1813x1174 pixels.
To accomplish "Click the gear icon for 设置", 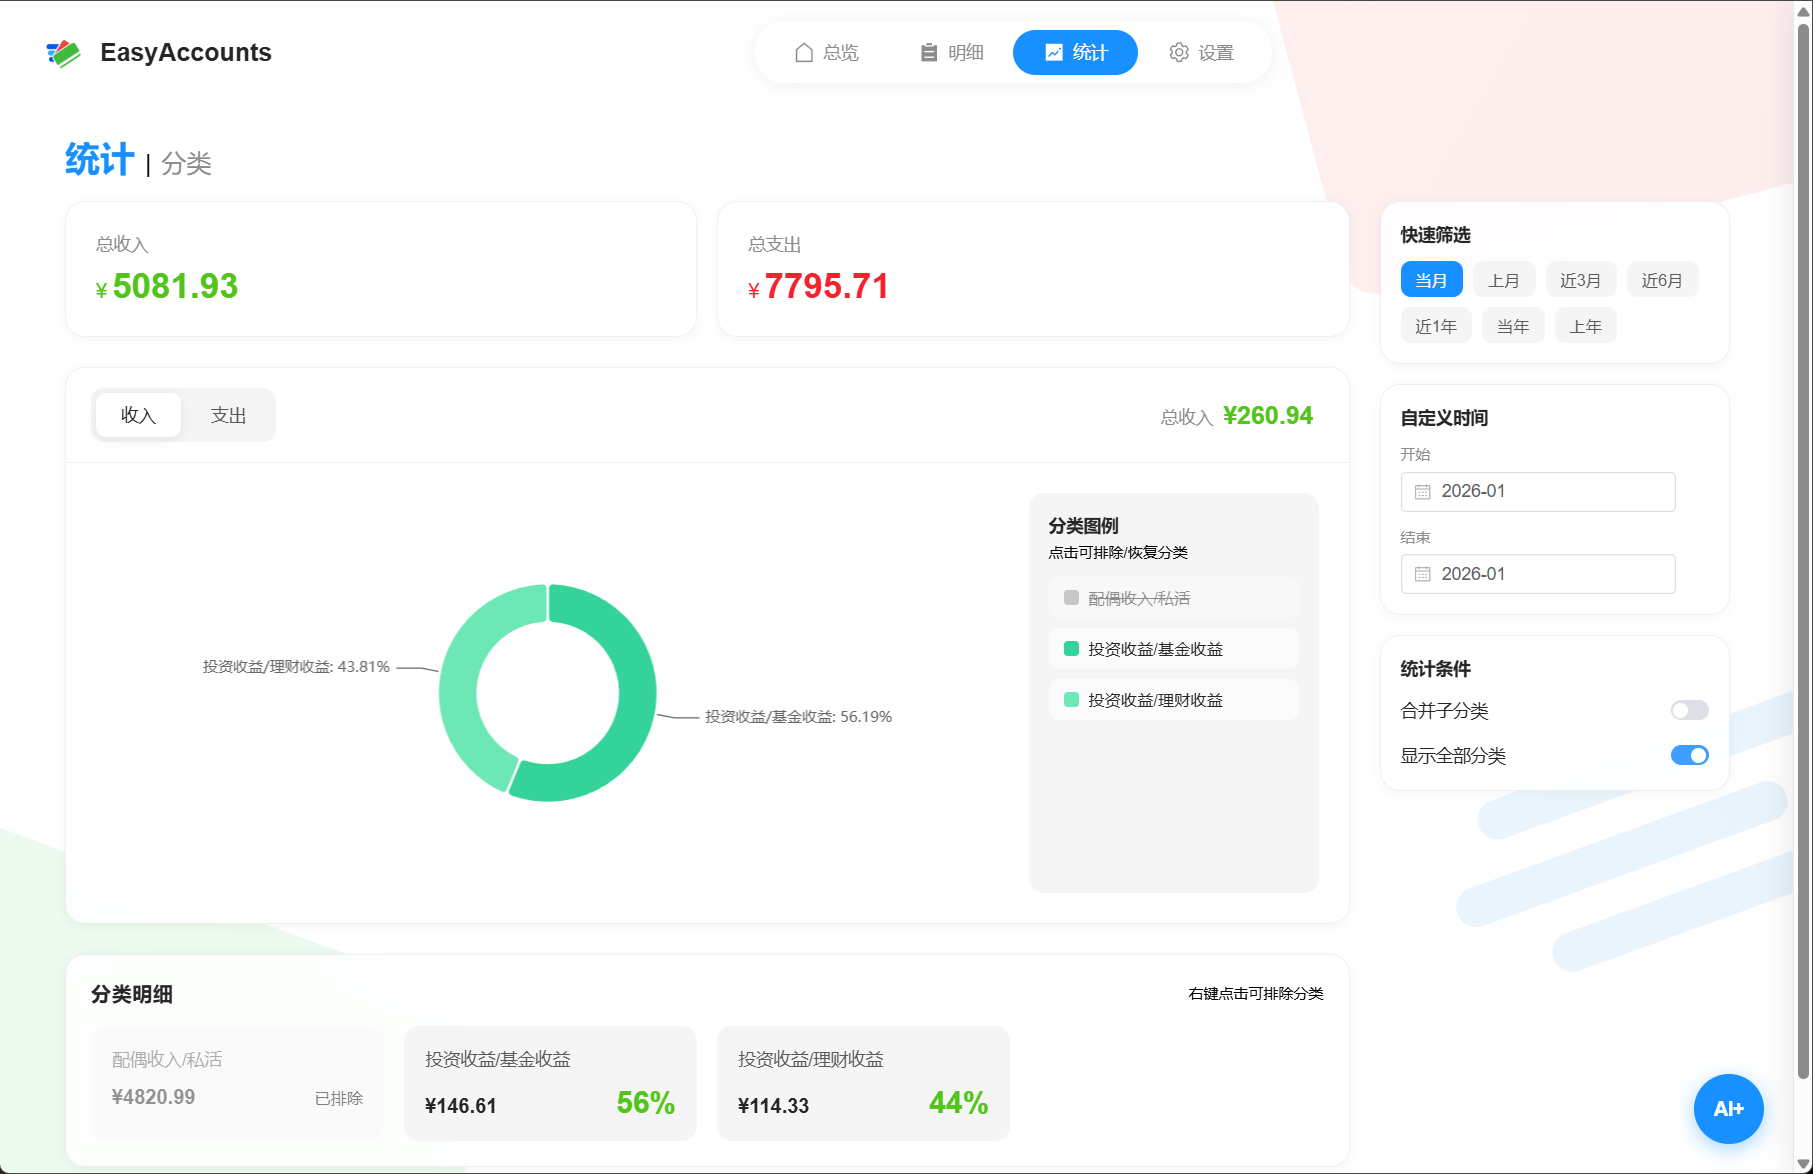I will click(1179, 53).
